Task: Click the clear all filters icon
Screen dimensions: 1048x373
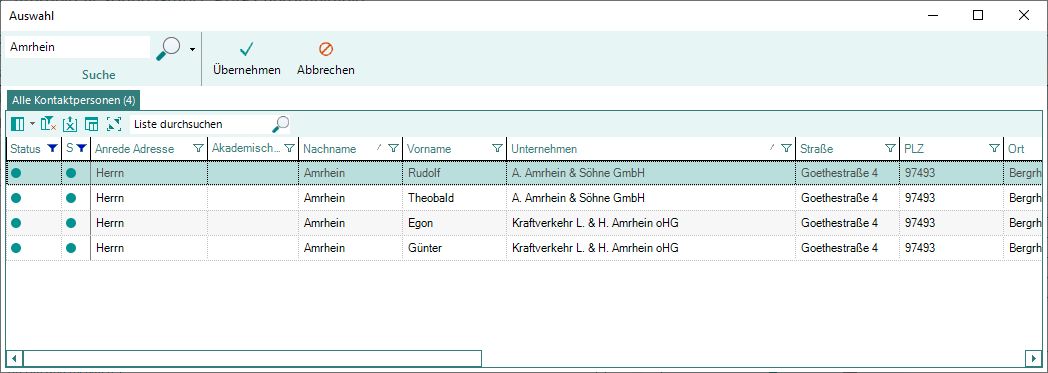Action: [x=48, y=124]
